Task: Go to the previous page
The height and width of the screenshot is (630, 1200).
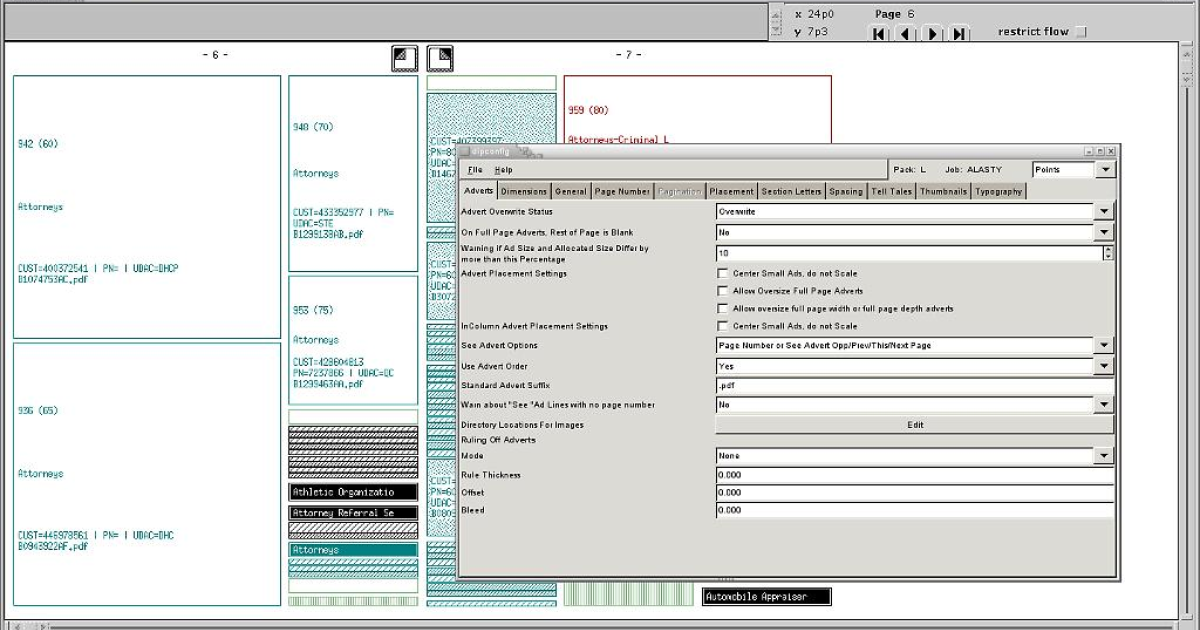Action: (x=906, y=34)
